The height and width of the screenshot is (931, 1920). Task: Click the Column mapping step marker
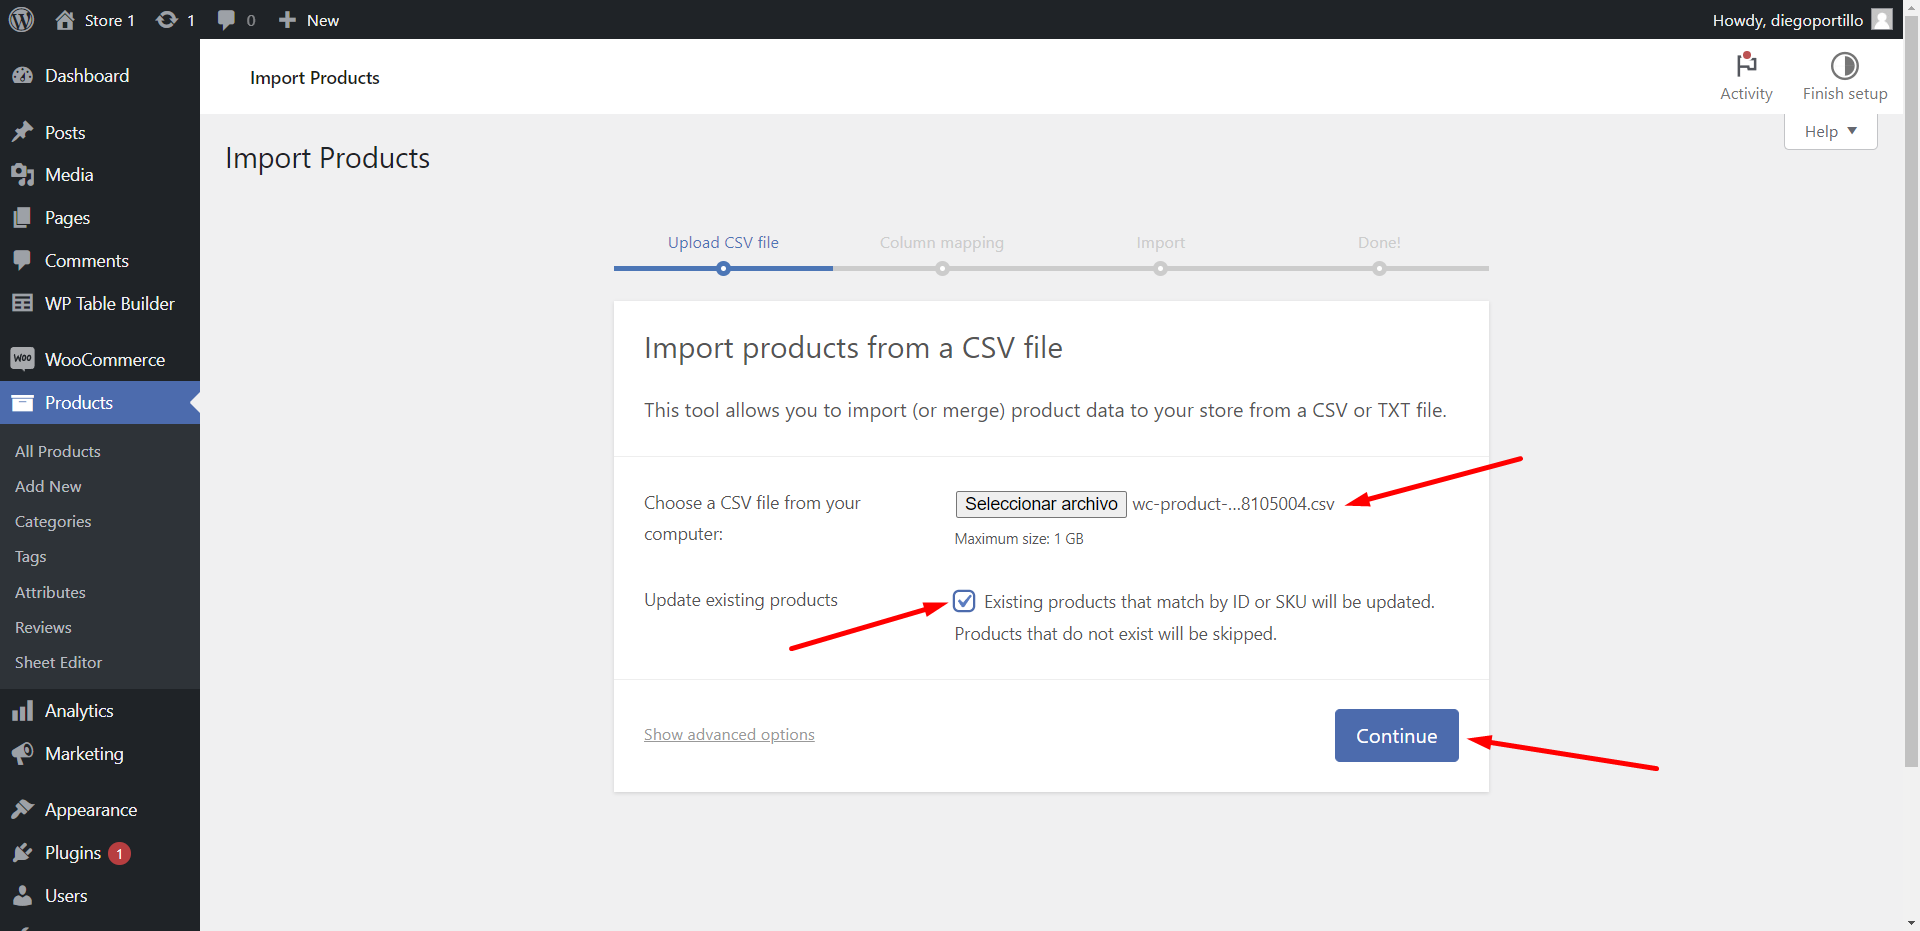click(x=942, y=268)
